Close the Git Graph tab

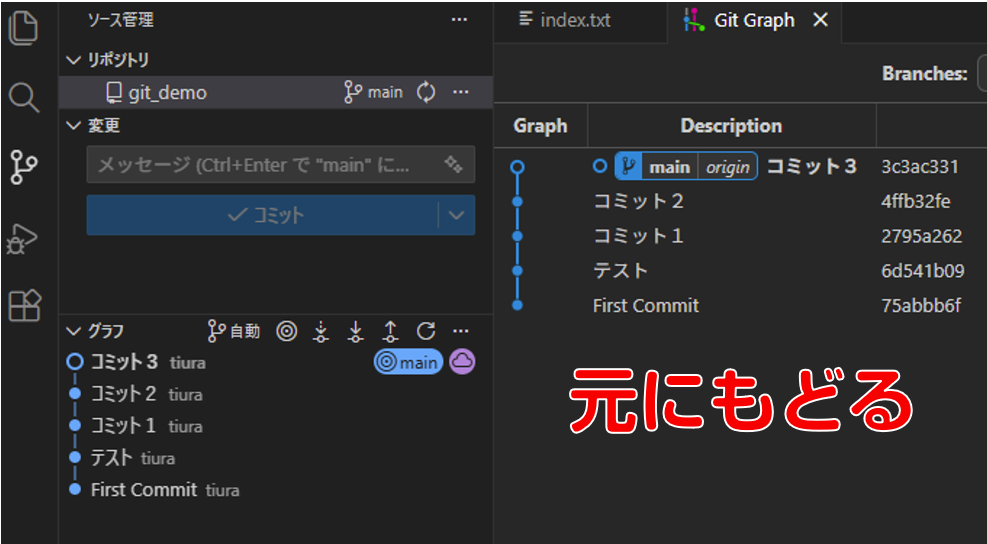(820, 20)
